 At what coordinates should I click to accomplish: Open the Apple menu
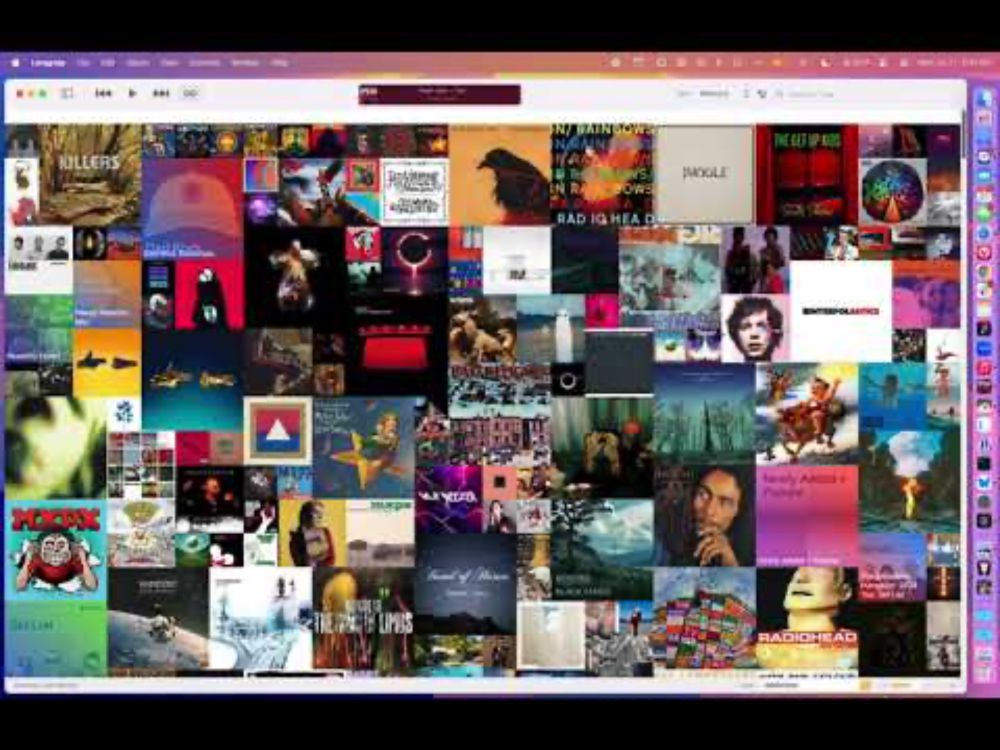15,62
